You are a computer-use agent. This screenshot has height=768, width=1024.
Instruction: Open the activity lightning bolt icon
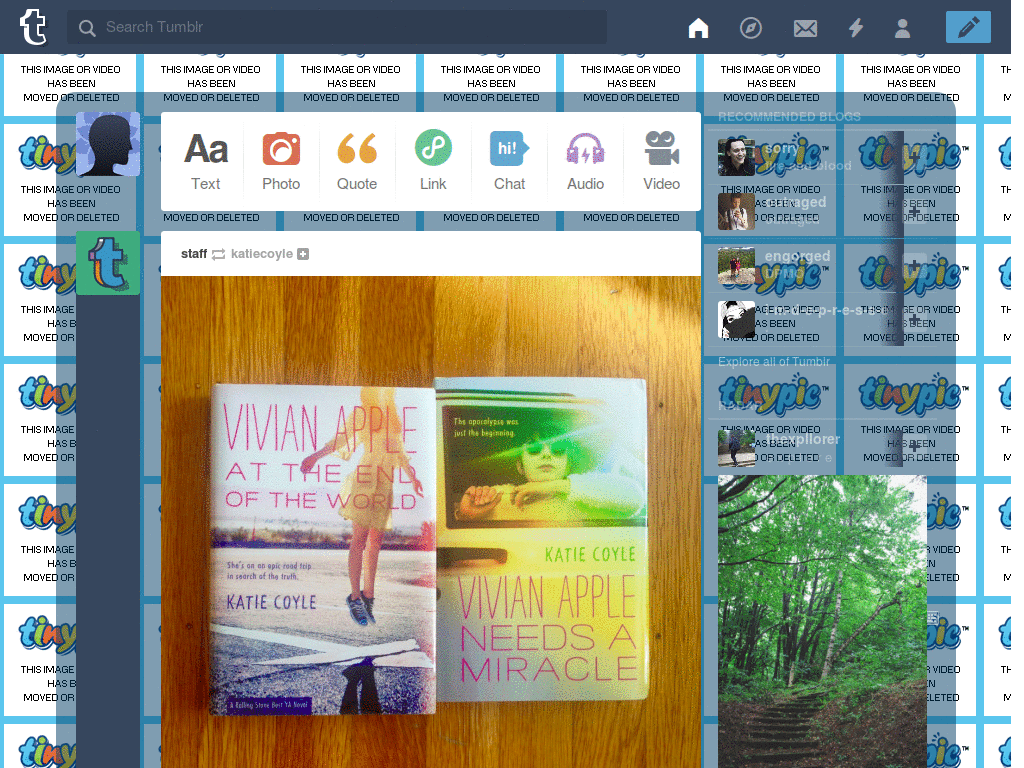(856, 28)
